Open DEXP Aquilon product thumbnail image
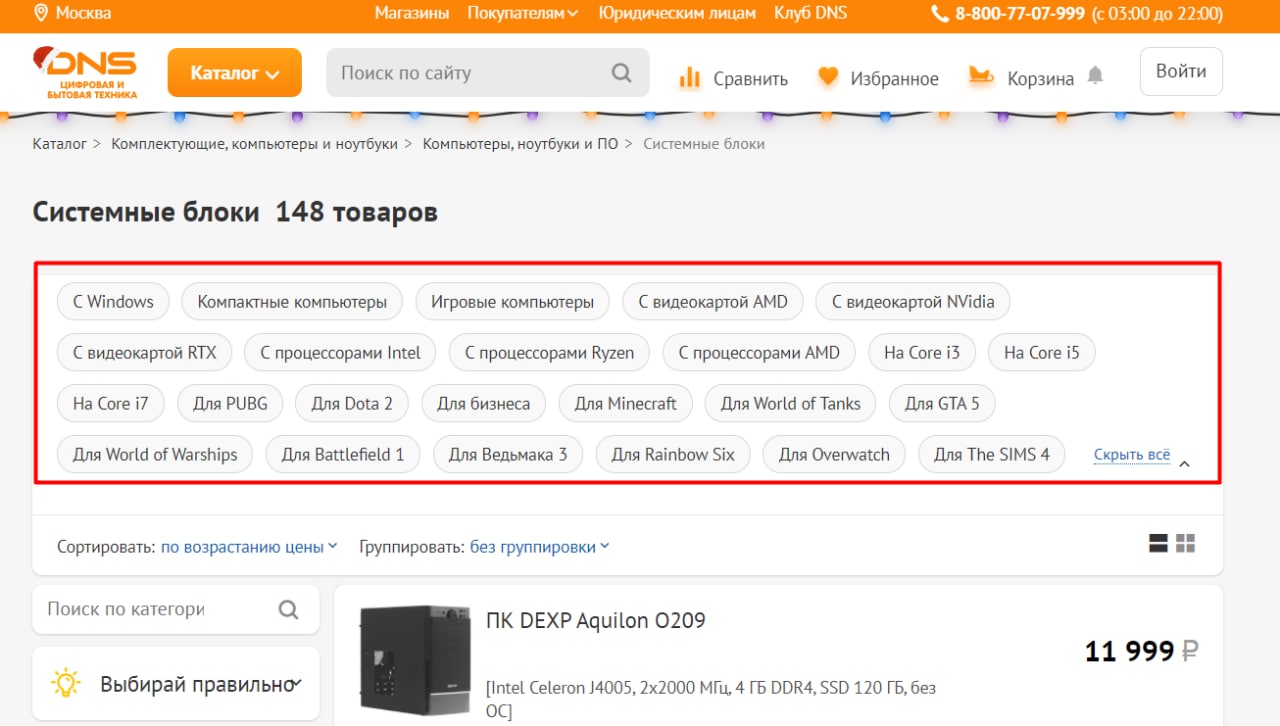 (415, 661)
